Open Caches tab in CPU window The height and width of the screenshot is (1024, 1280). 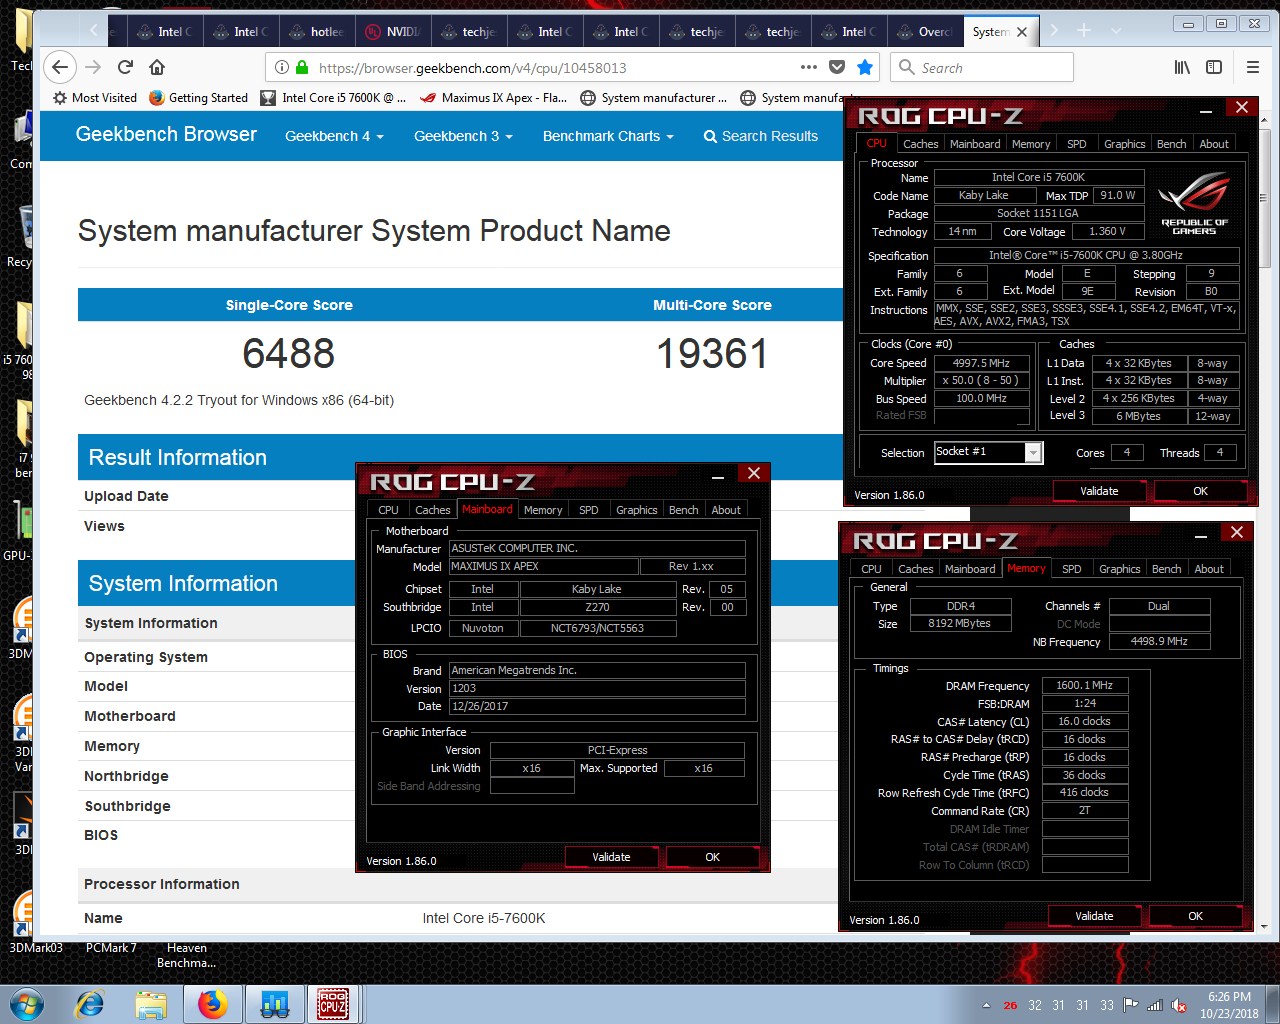tap(920, 144)
